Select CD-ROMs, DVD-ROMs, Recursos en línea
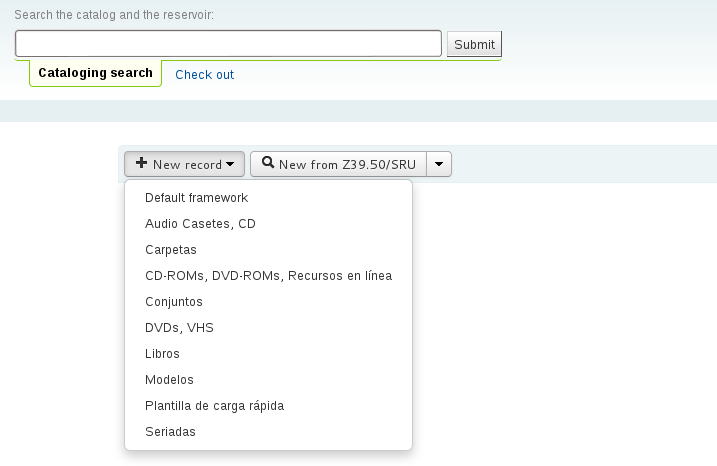 click(268, 276)
